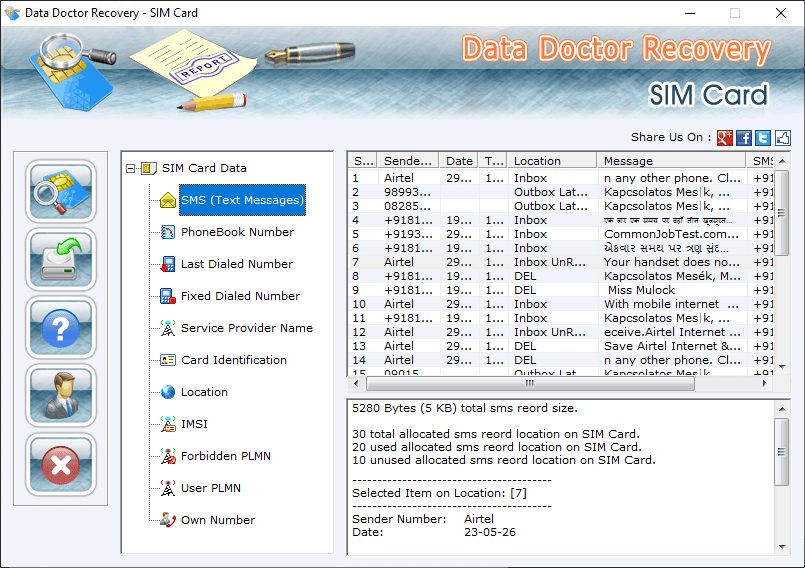Screen dimensions: 805x568
Task: Select Service Provider Name tree item
Action: 246,328
